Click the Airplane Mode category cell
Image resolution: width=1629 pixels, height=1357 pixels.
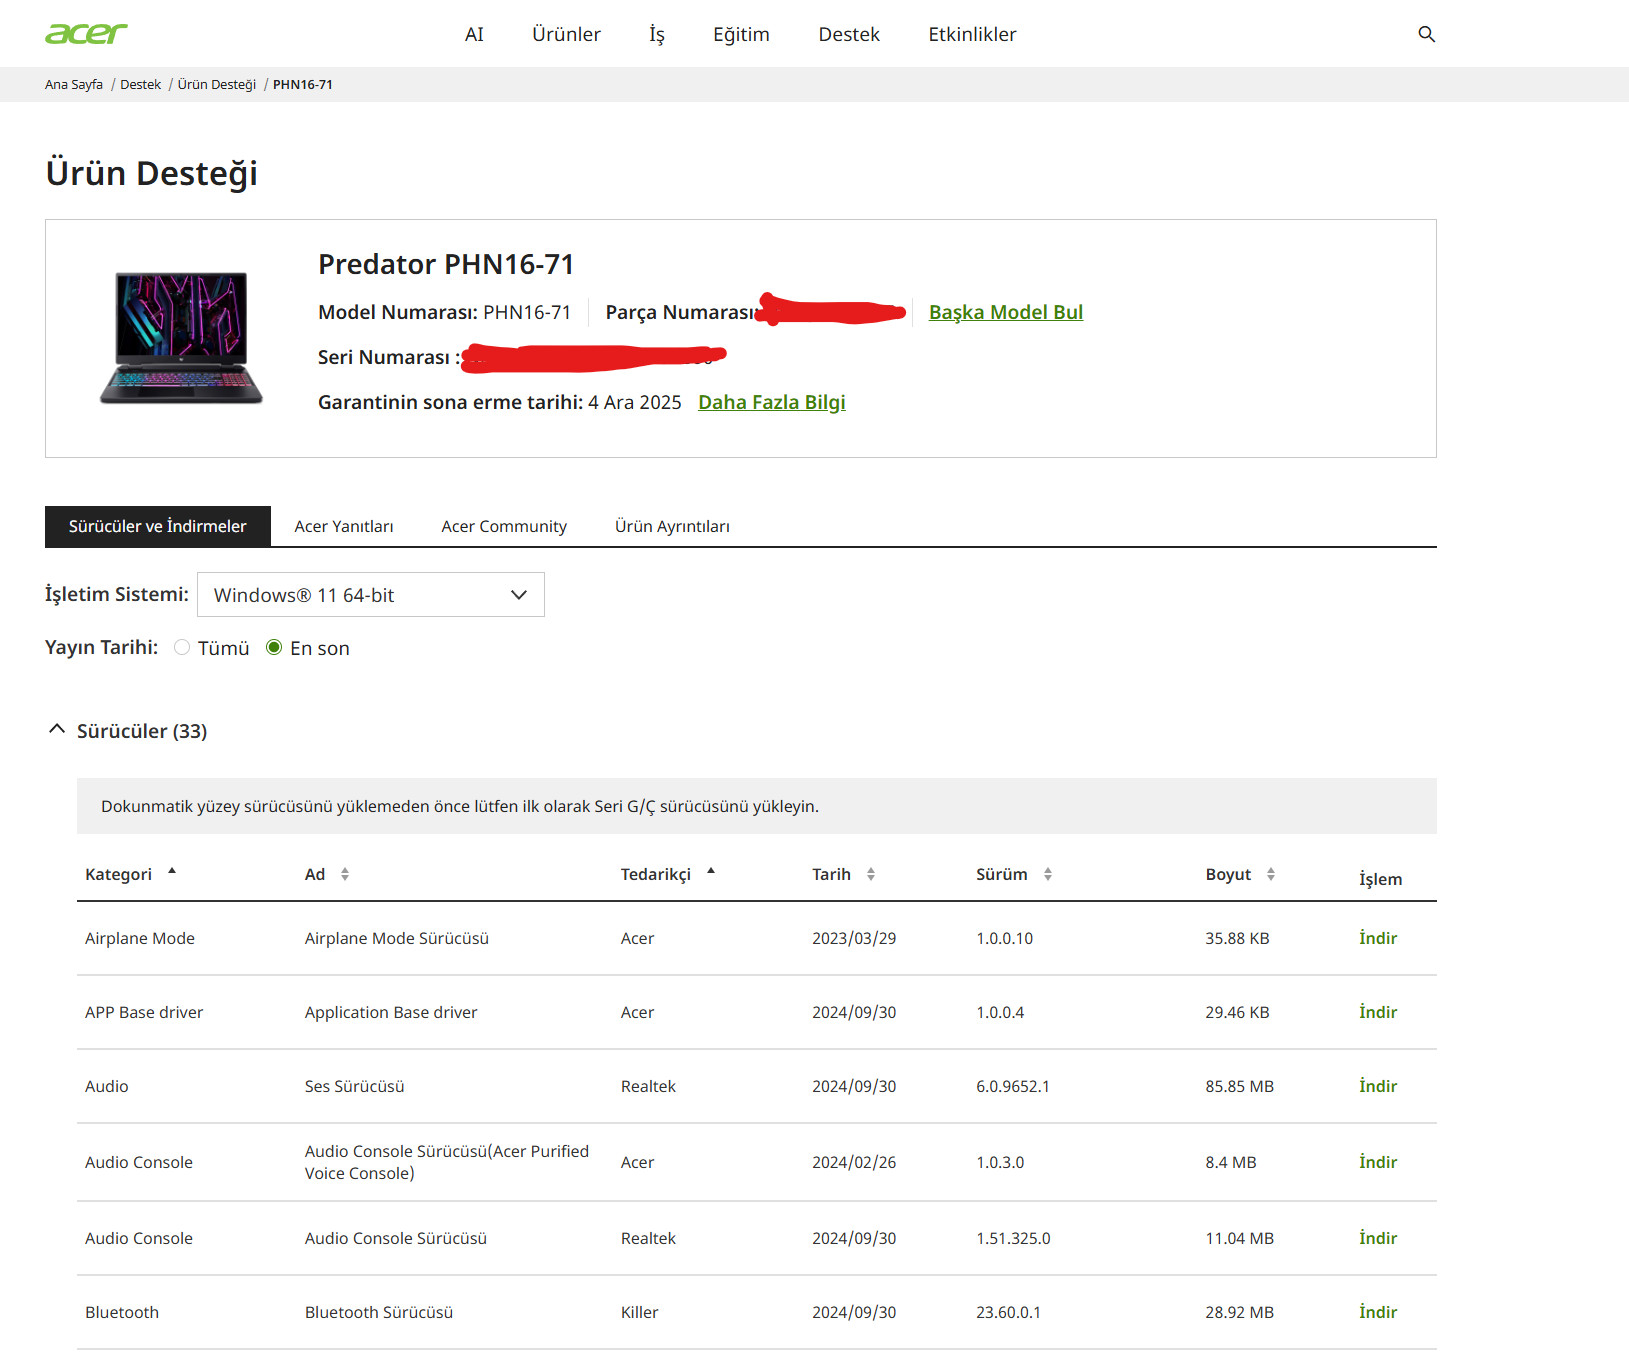(x=140, y=938)
